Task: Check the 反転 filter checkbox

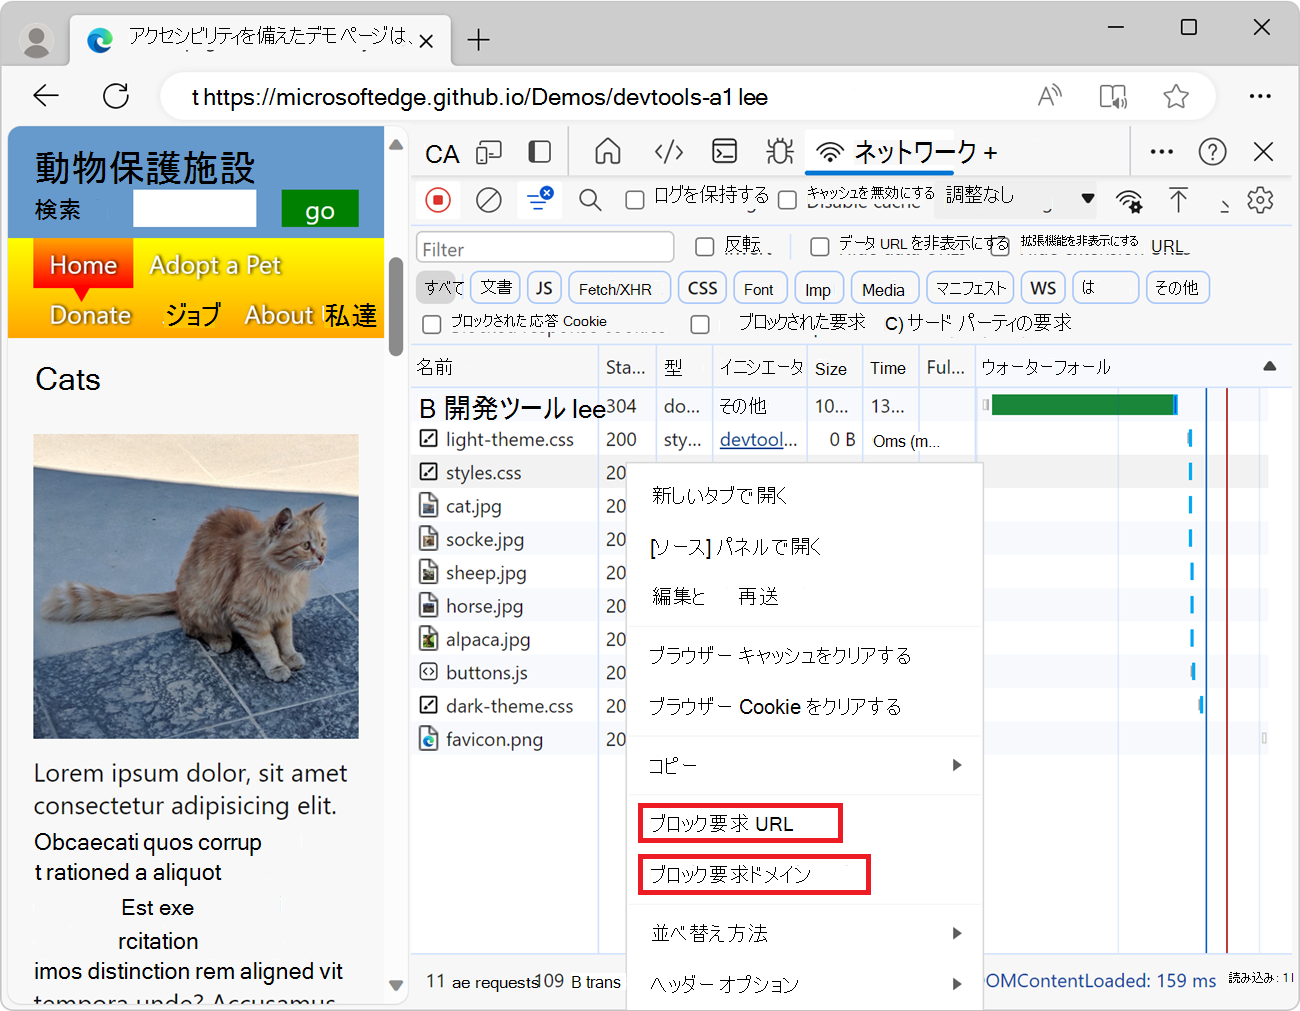Action: [x=705, y=247]
